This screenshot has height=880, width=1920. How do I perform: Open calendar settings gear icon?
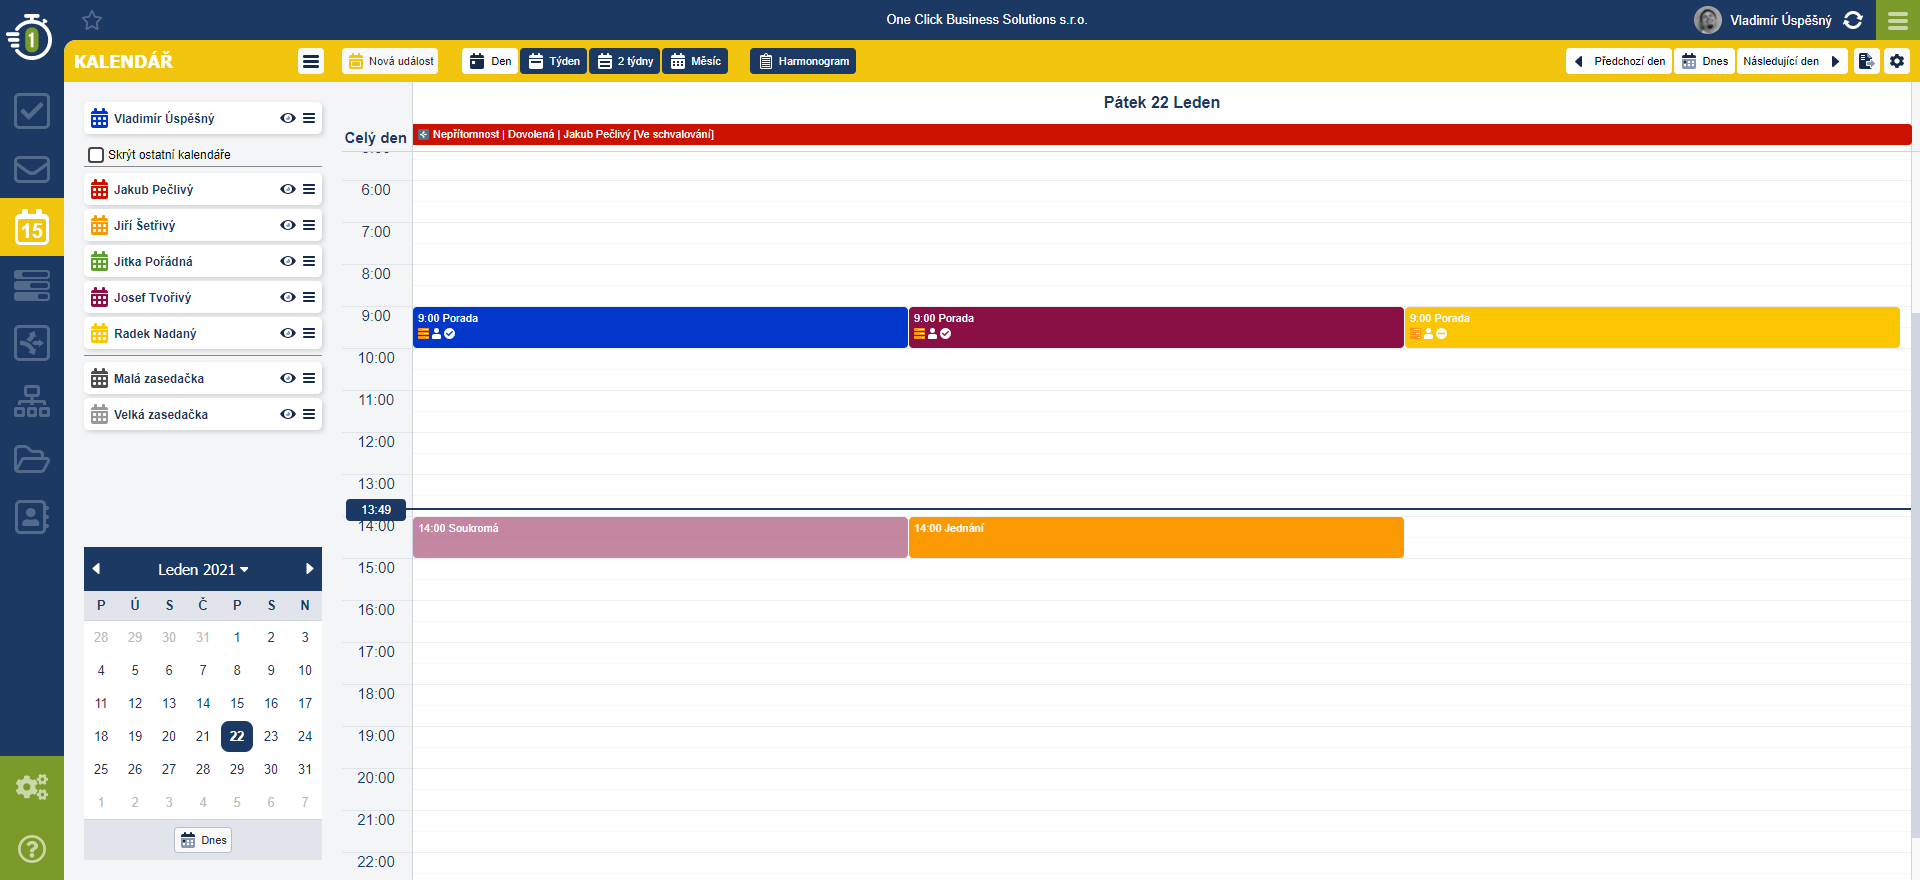1897,61
